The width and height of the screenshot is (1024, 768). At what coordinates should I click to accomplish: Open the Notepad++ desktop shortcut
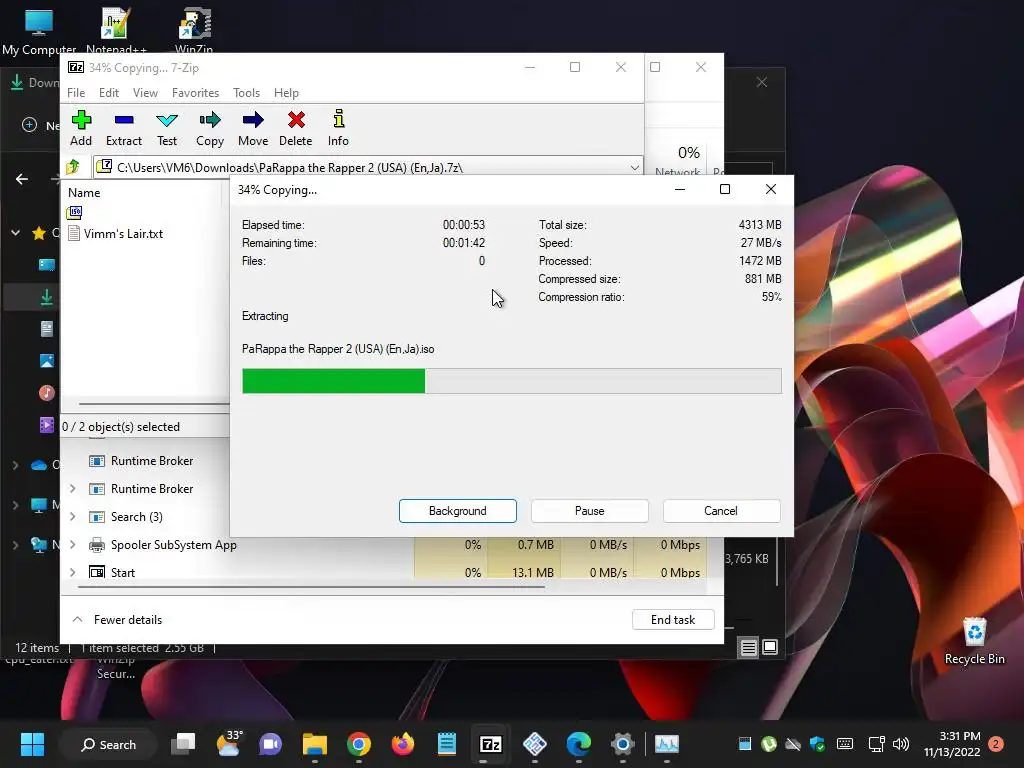(116, 30)
